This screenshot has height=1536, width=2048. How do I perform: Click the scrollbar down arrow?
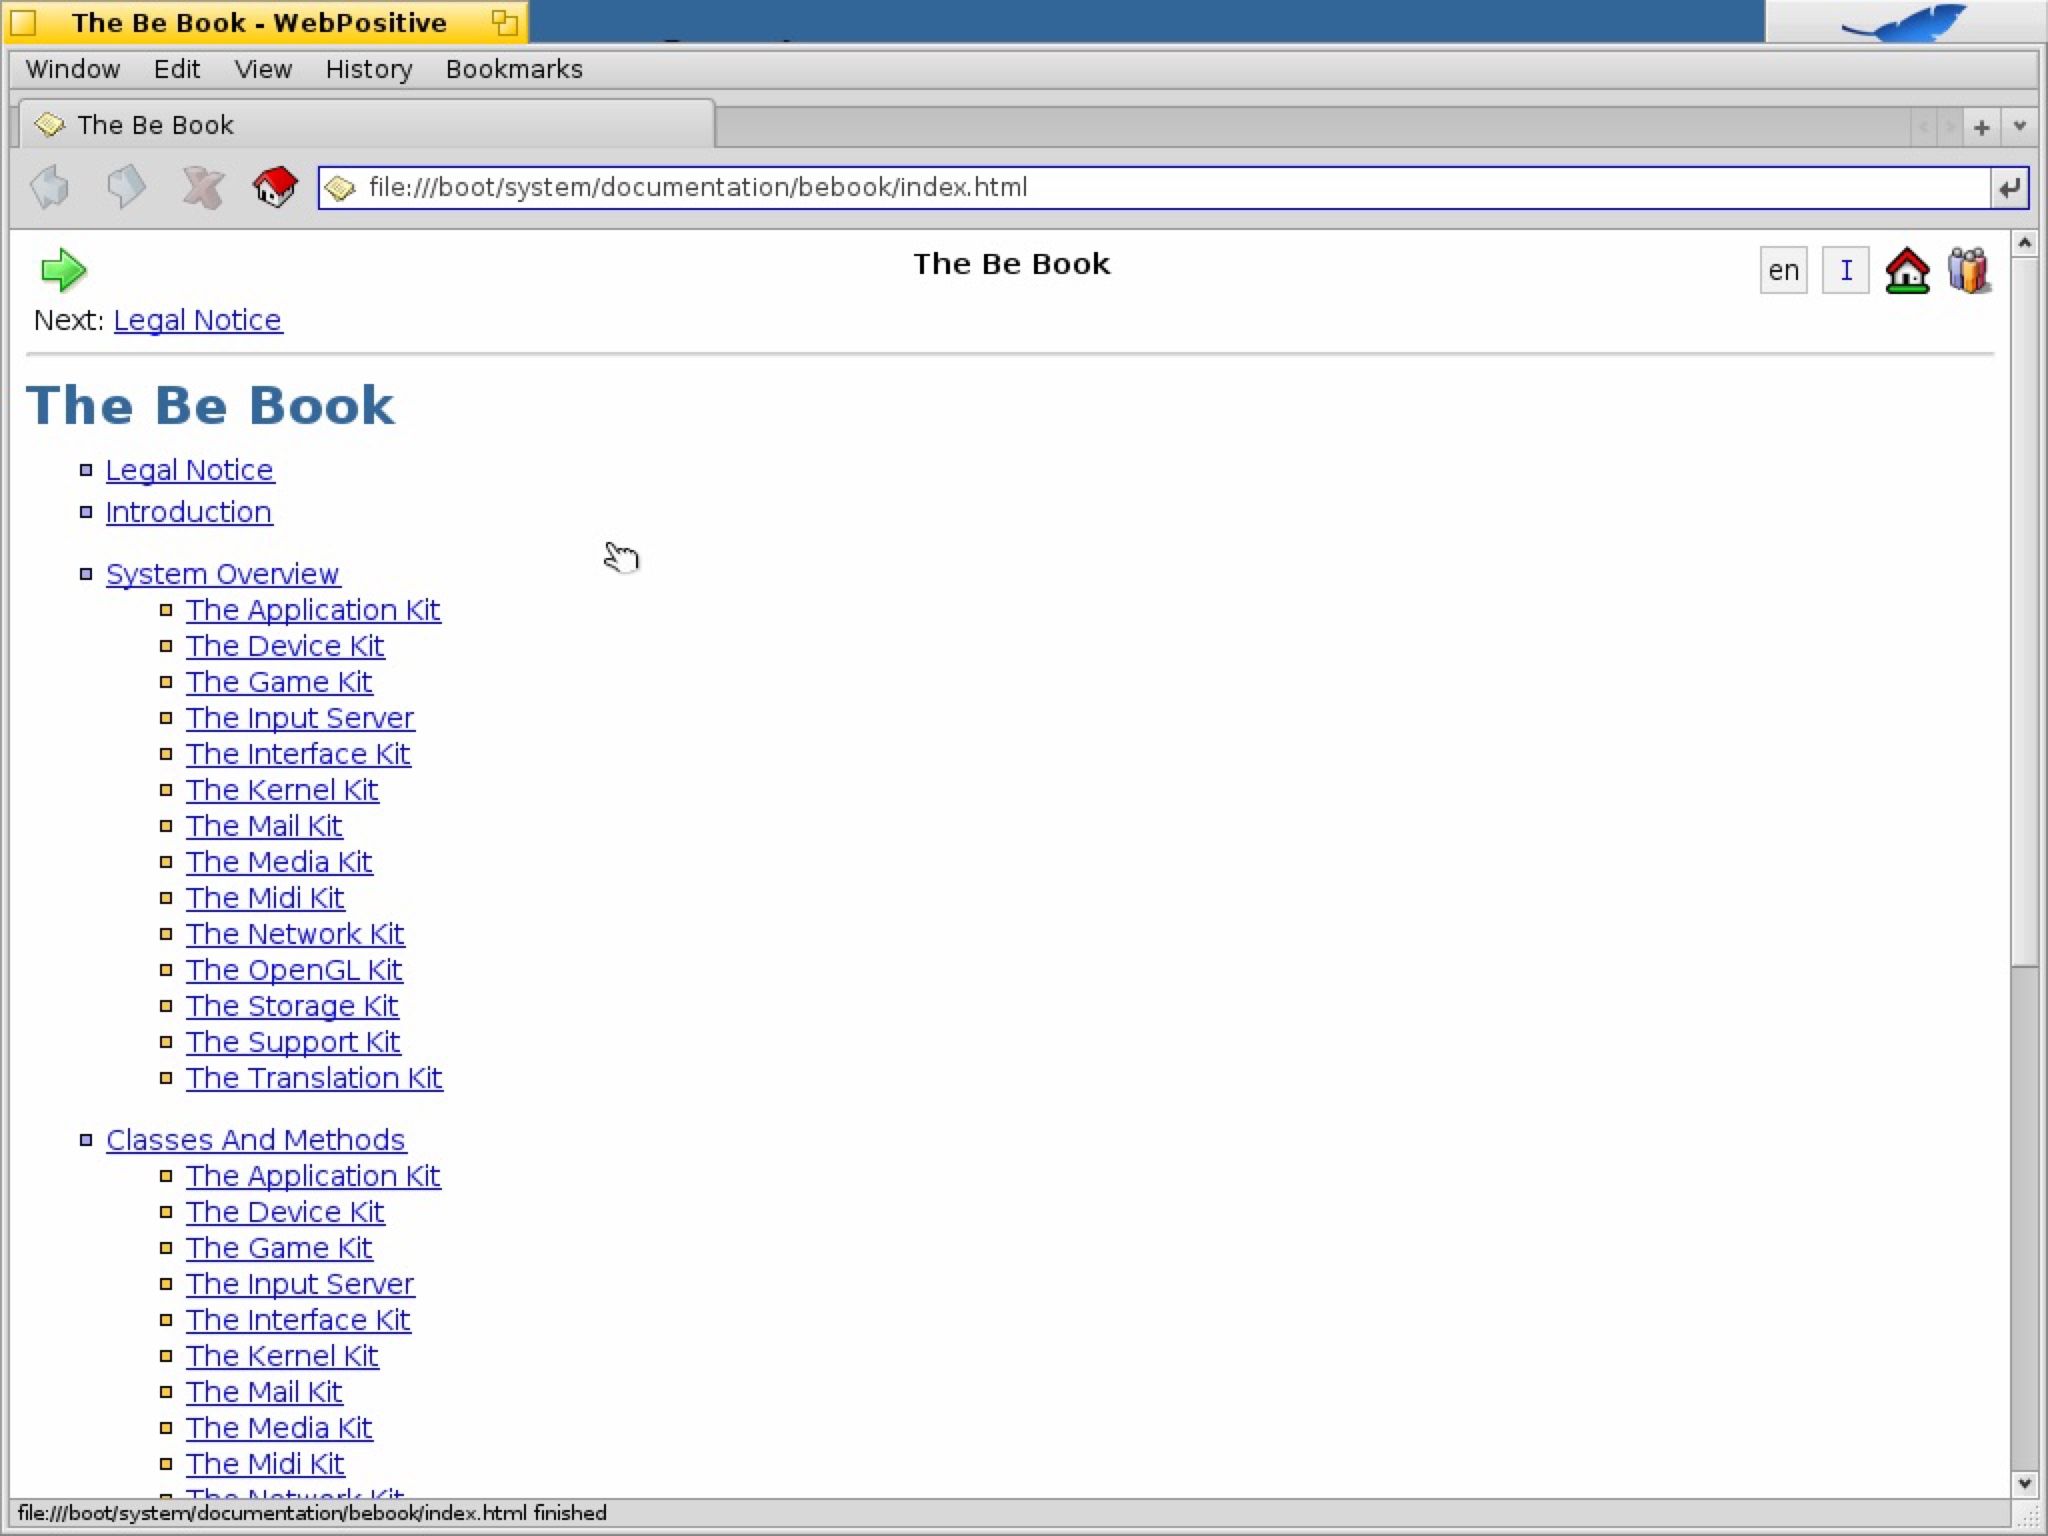(2024, 1484)
